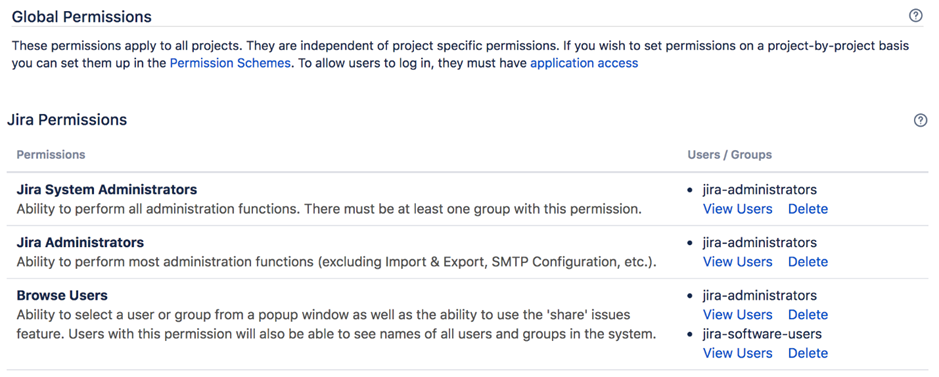Delete jira-administrators from Jira System Administrators
Image resolution: width=939 pixels, height=377 pixels.
(x=808, y=209)
